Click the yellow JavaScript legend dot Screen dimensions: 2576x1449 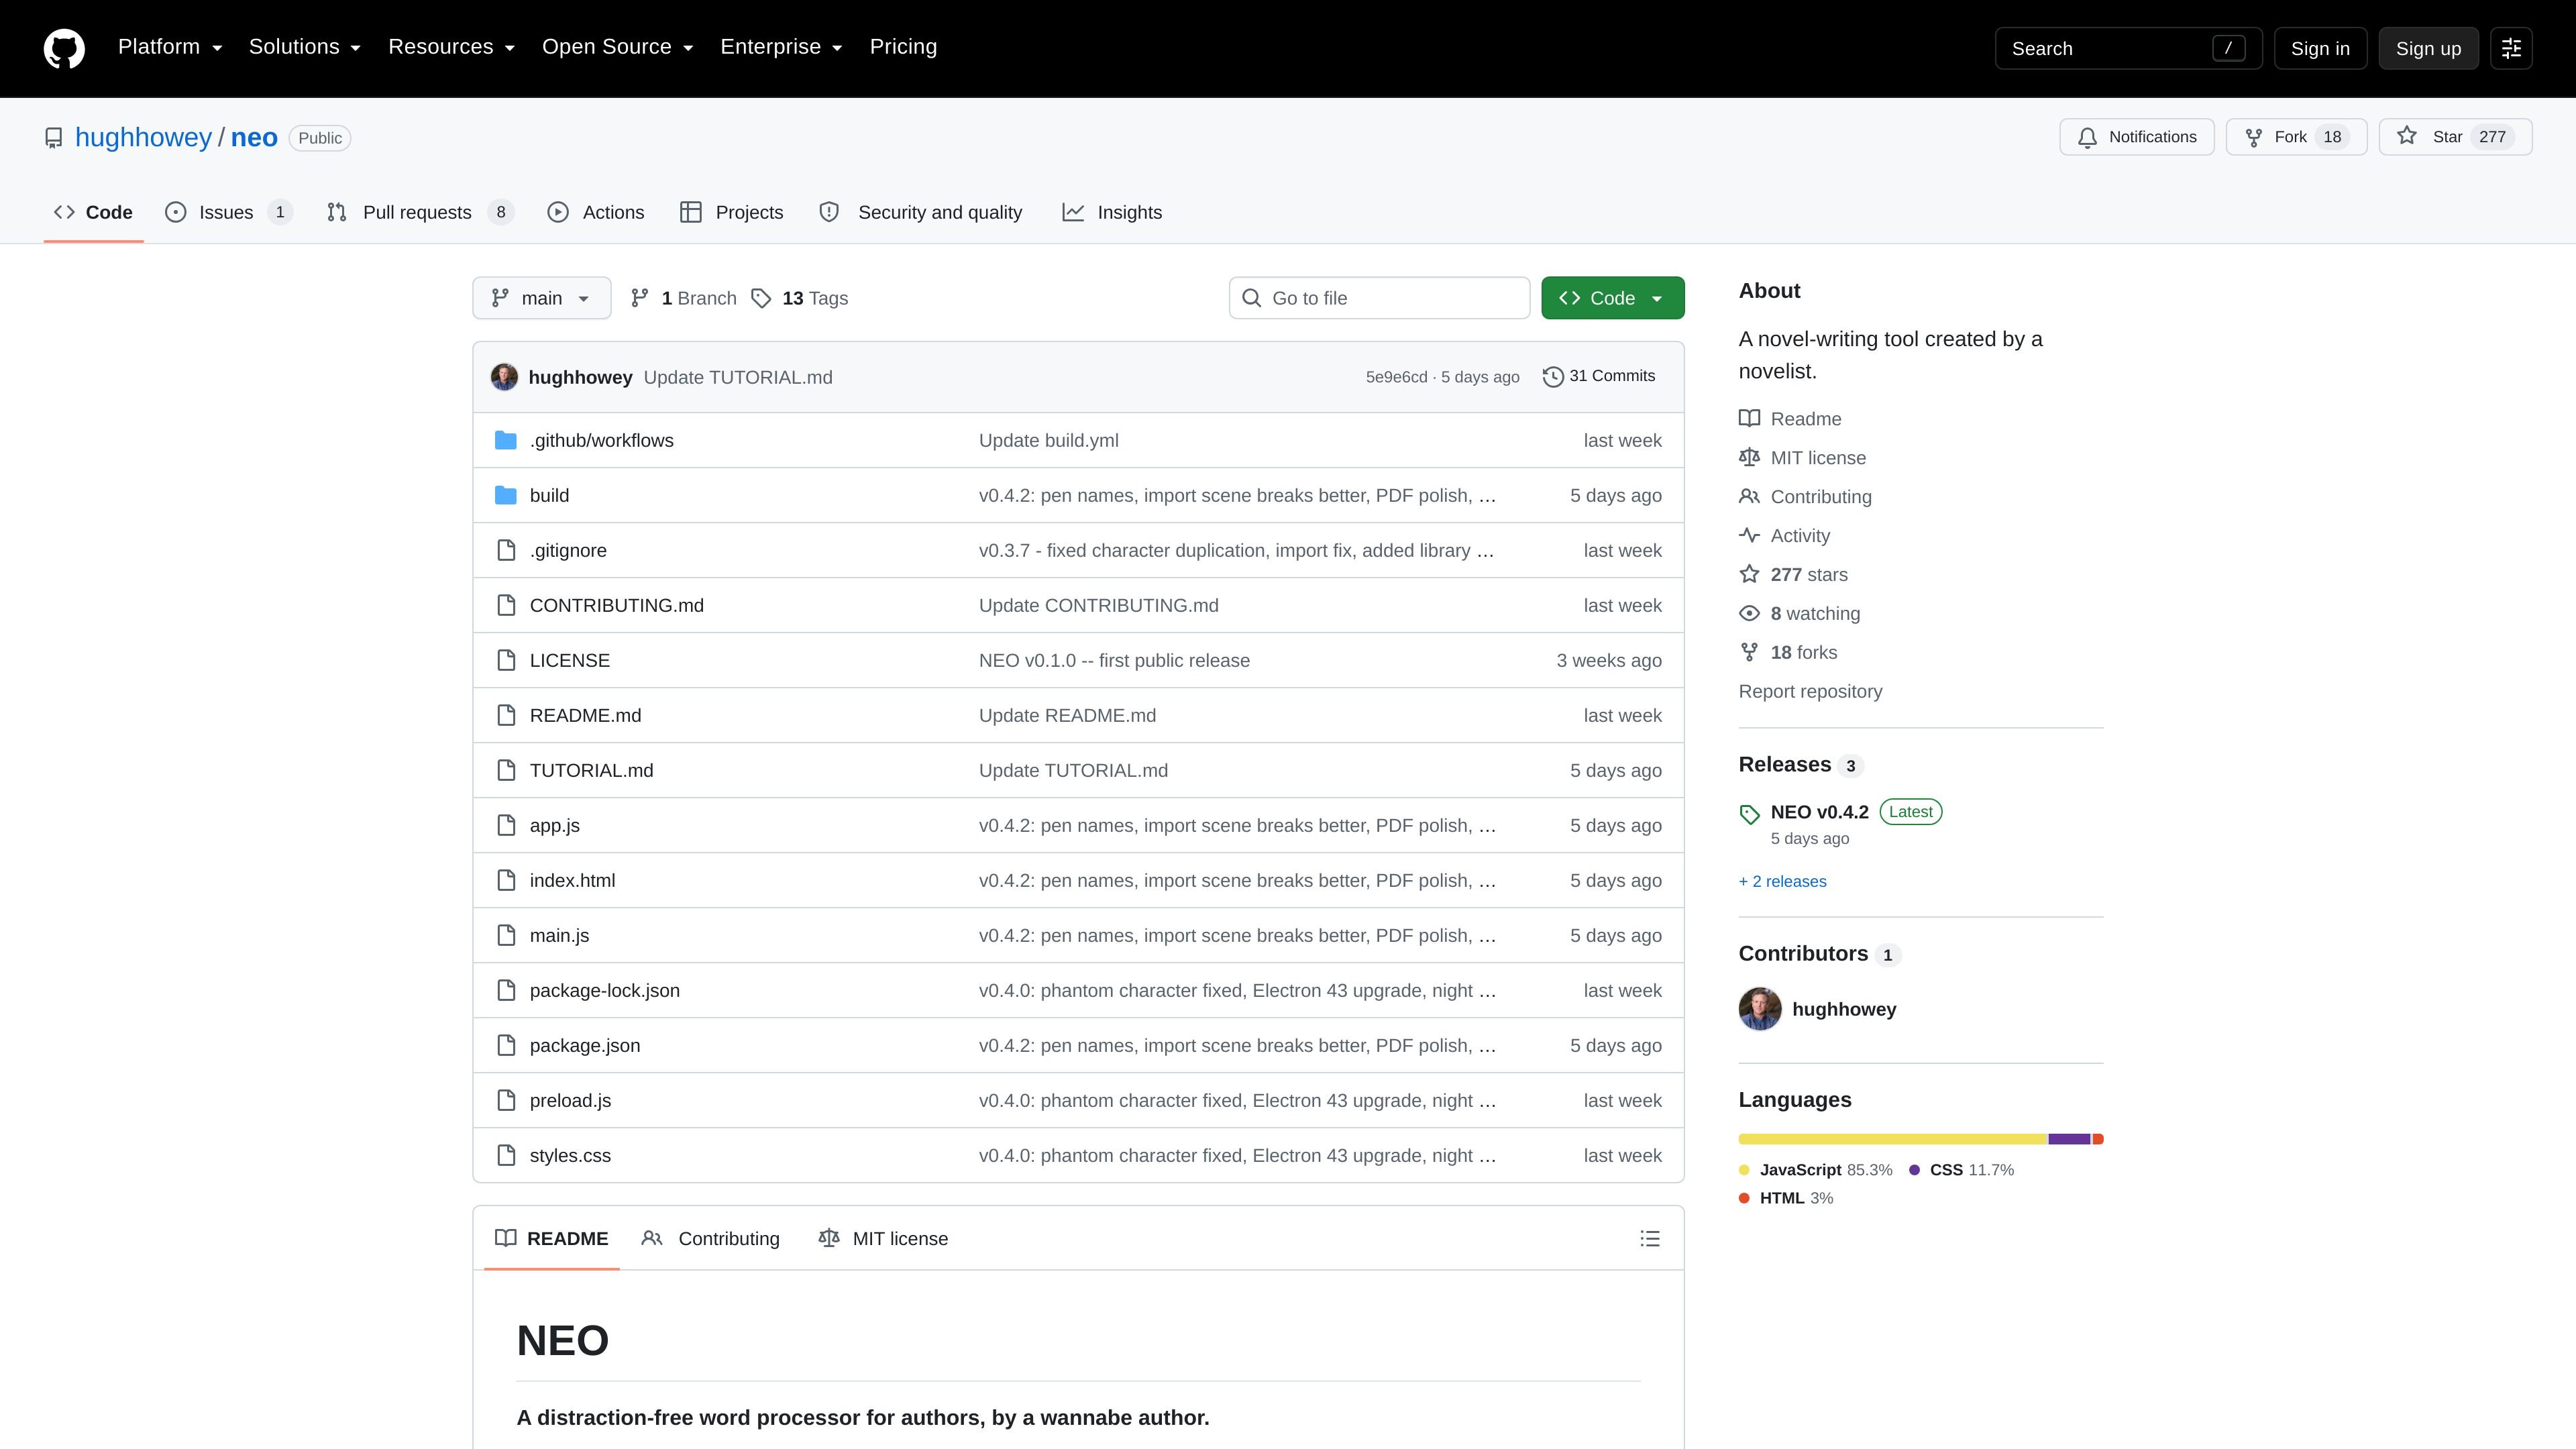coord(1744,1170)
